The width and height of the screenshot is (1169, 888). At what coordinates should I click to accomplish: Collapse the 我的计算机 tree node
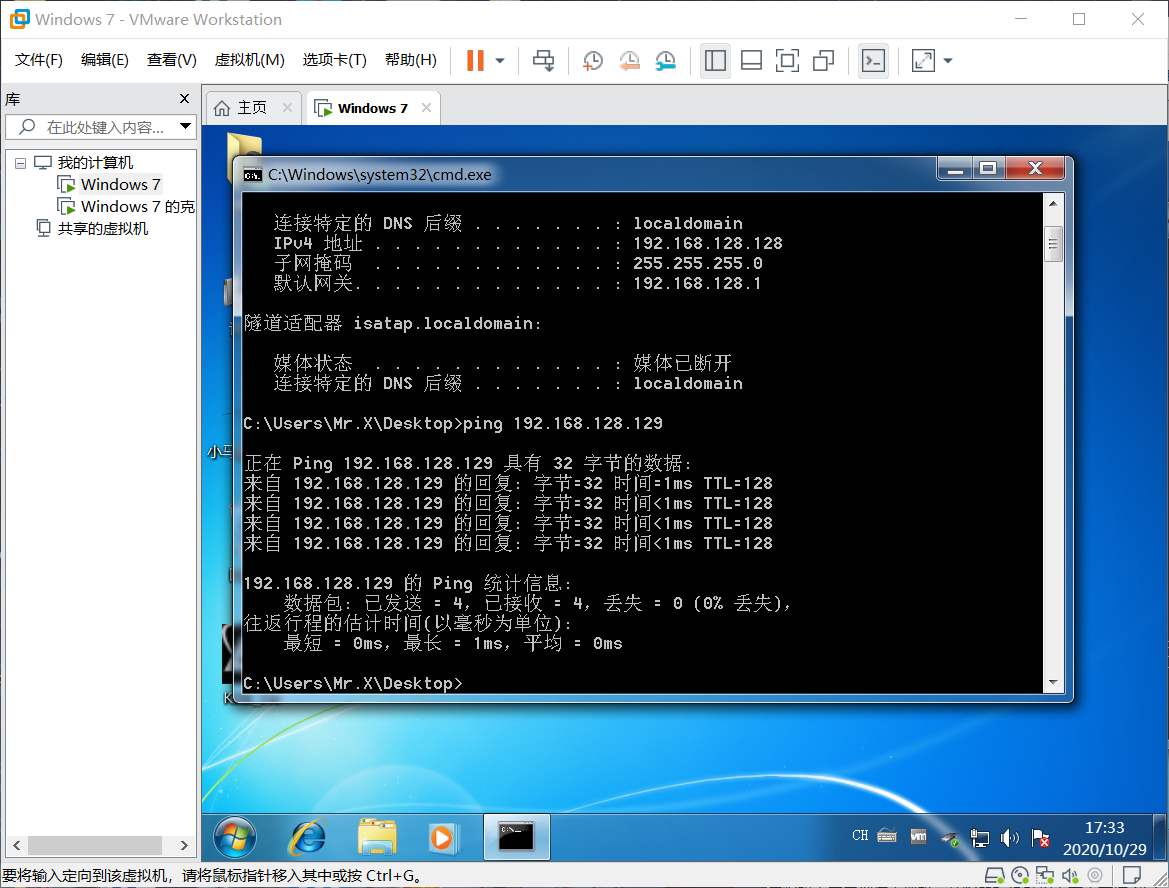[20, 163]
